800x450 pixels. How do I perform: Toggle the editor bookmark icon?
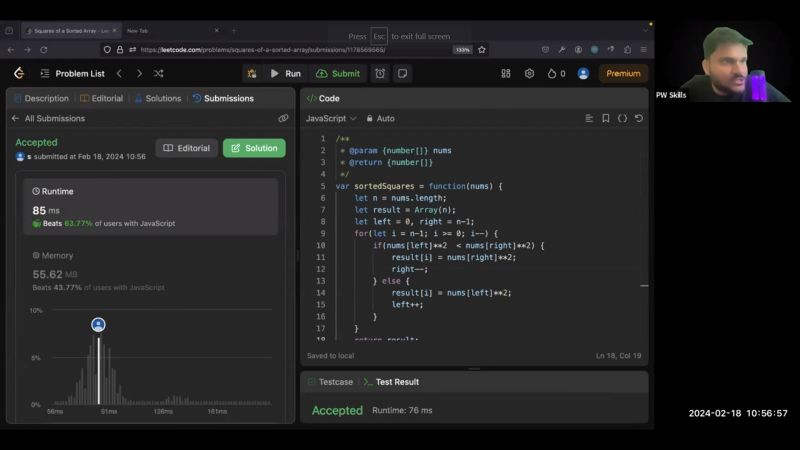[605, 118]
